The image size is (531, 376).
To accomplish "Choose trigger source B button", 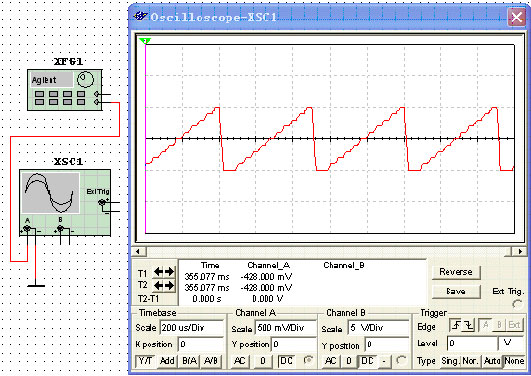I will click(499, 325).
